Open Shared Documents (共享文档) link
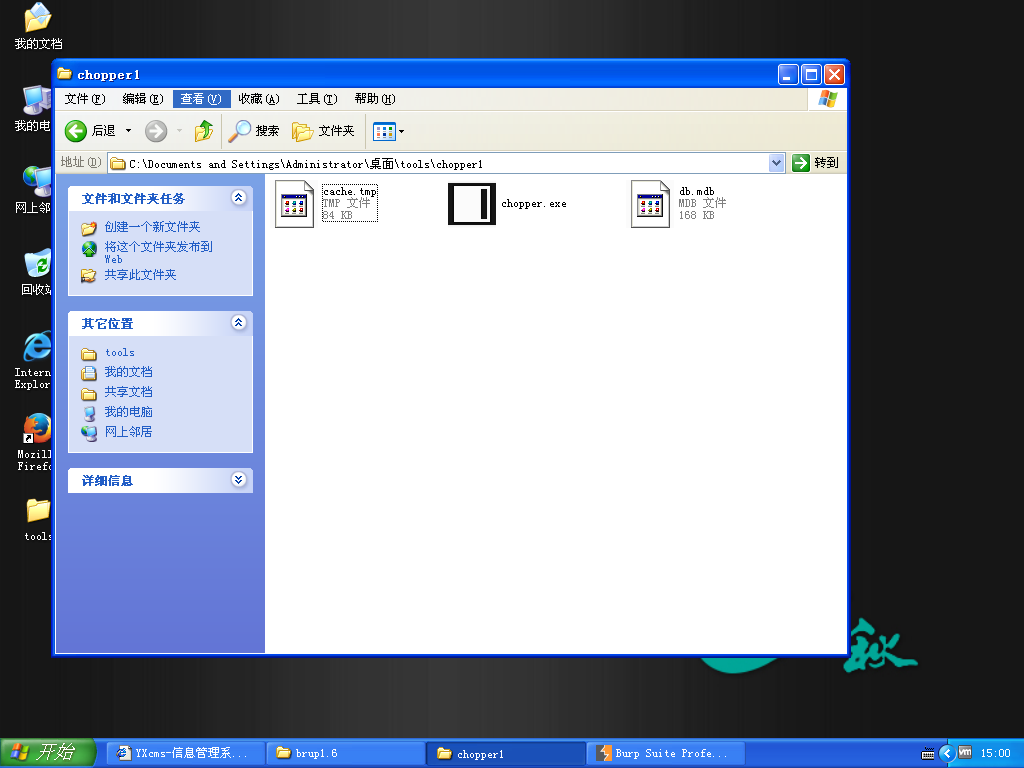Image resolution: width=1024 pixels, height=768 pixels. [x=129, y=392]
